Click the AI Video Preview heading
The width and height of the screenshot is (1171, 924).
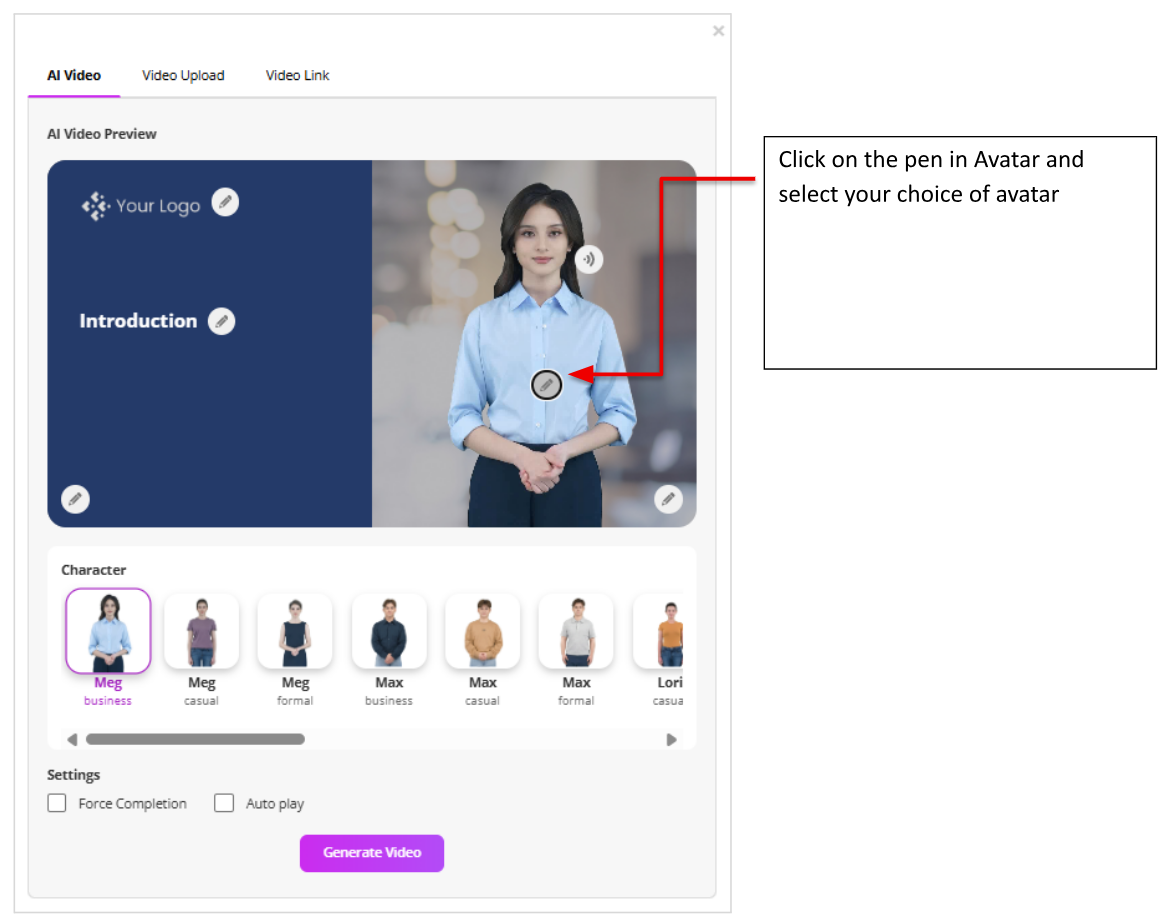click(102, 134)
